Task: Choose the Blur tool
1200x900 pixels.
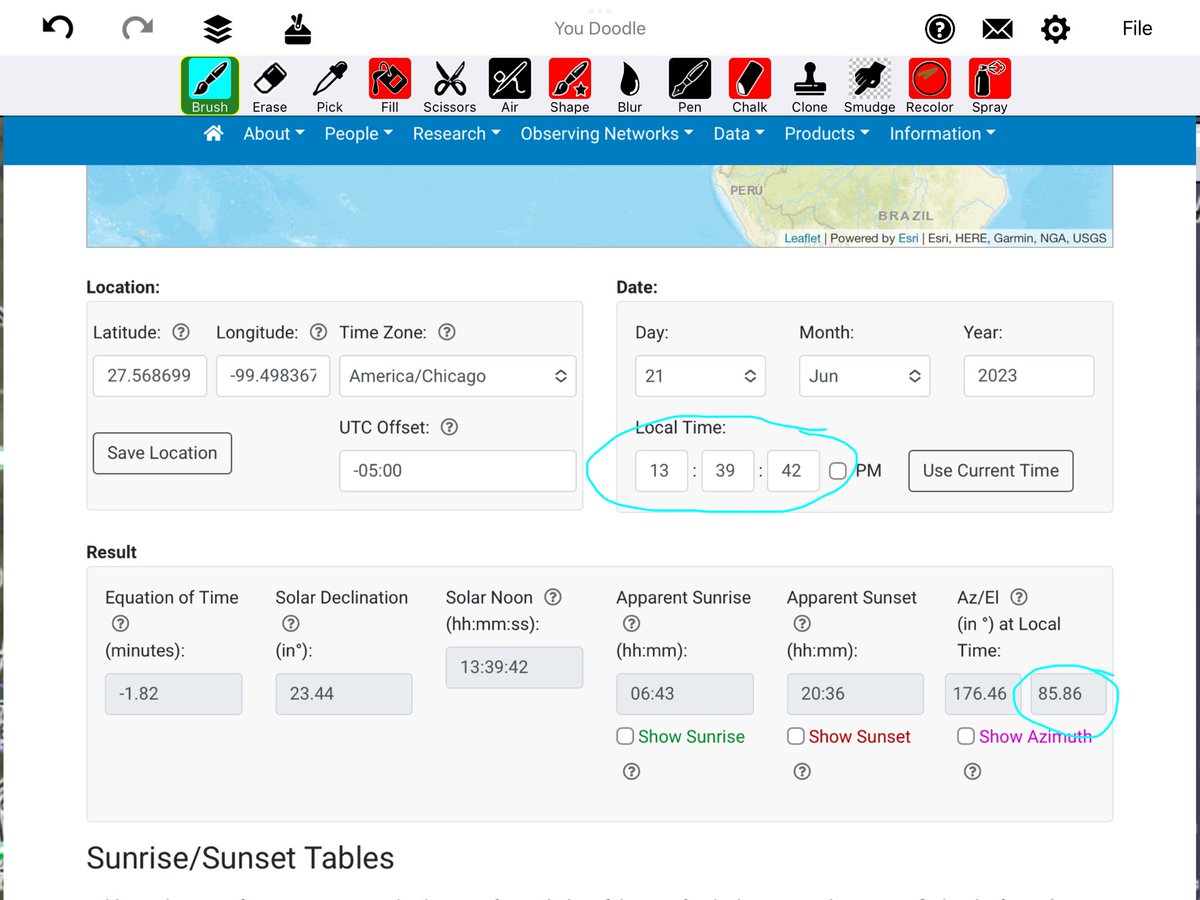Action: [x=630, y=85]
